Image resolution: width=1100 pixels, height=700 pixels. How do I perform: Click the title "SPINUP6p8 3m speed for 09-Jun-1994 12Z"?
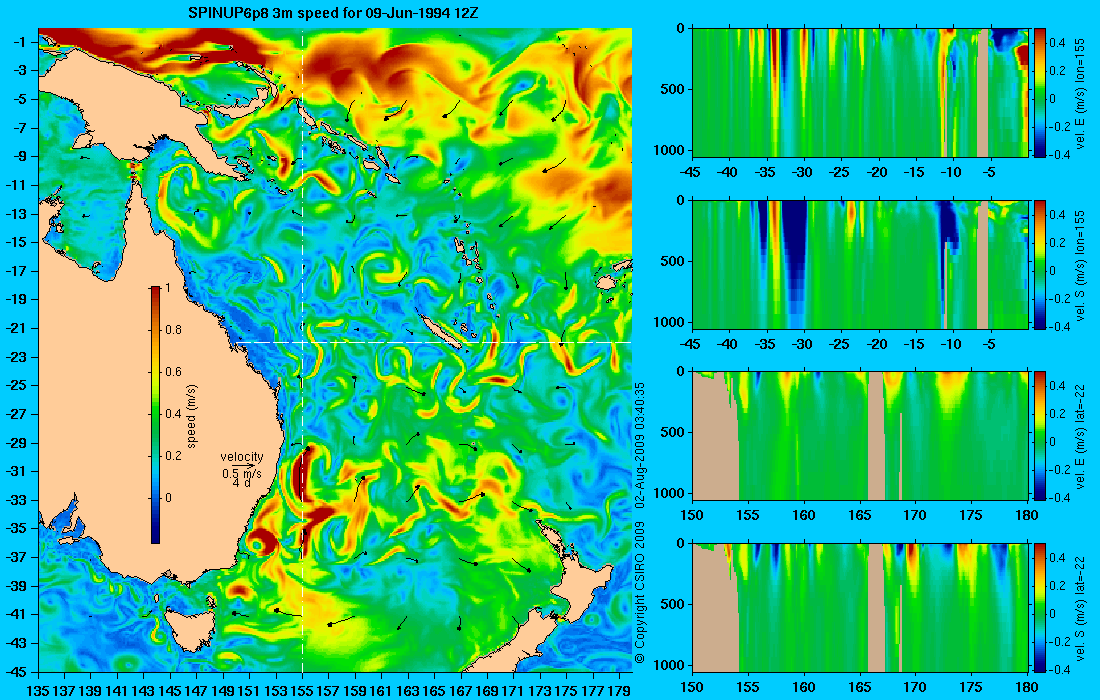pos(333,13)
